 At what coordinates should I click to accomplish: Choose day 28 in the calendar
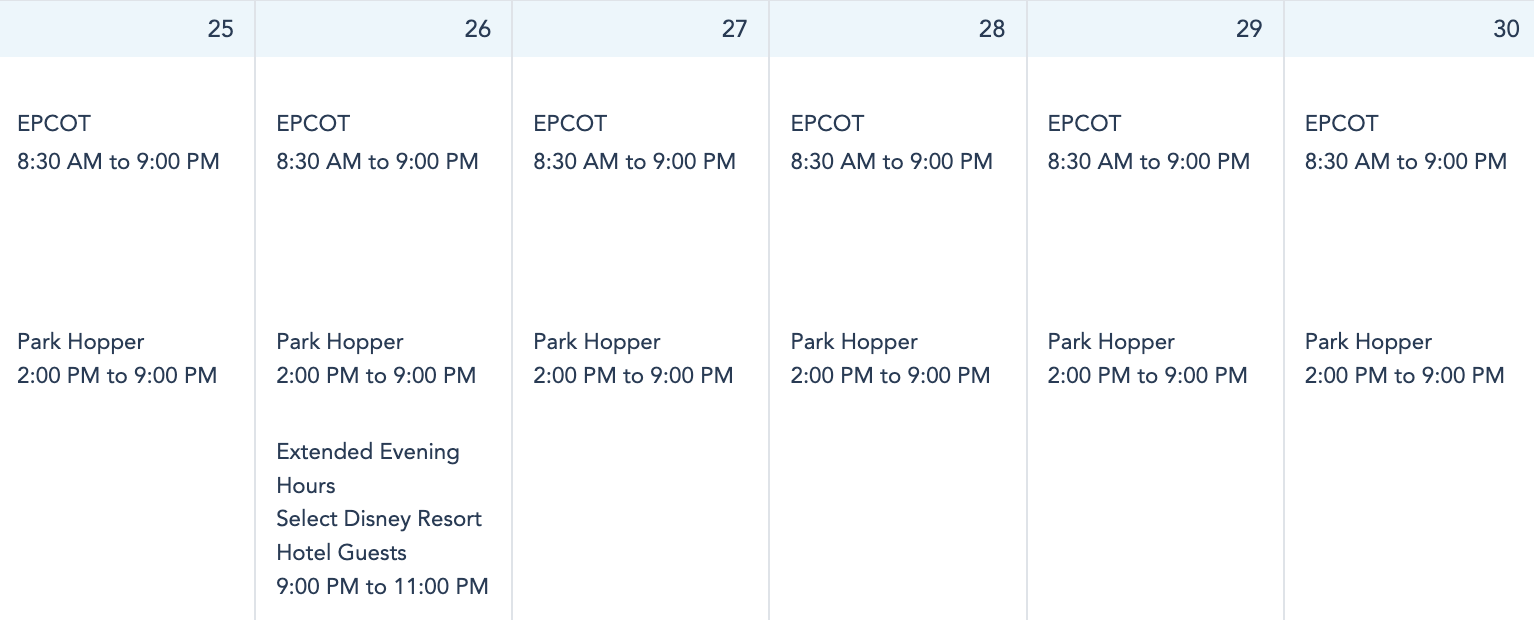pyautogui.click(x=991, y=29)
